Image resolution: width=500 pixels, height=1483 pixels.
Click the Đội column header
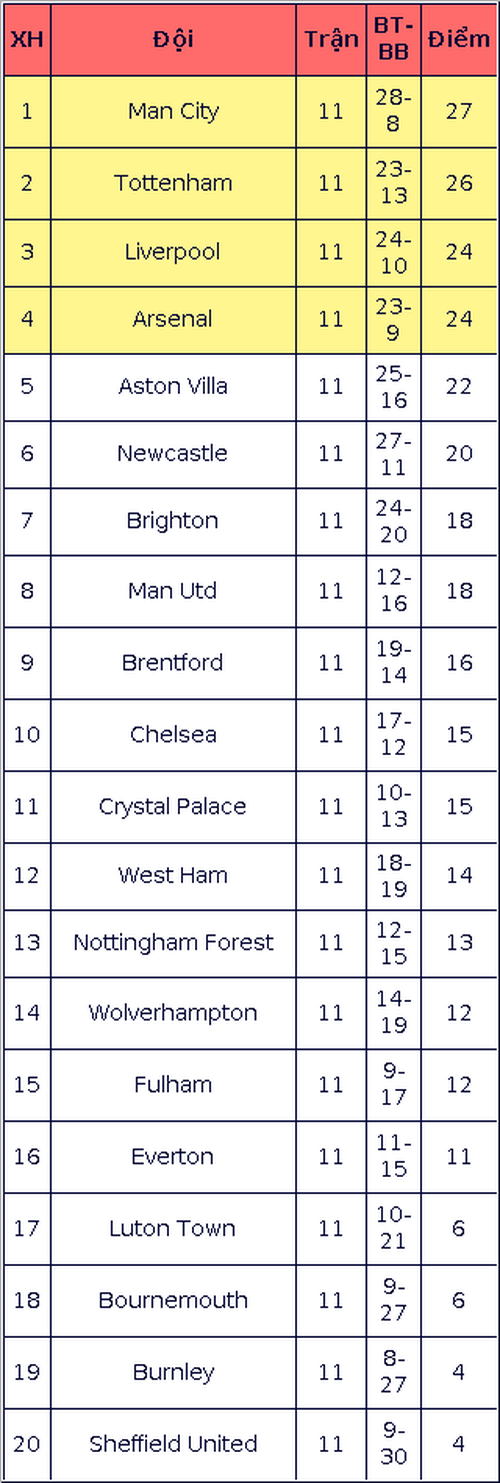point(173,40)
